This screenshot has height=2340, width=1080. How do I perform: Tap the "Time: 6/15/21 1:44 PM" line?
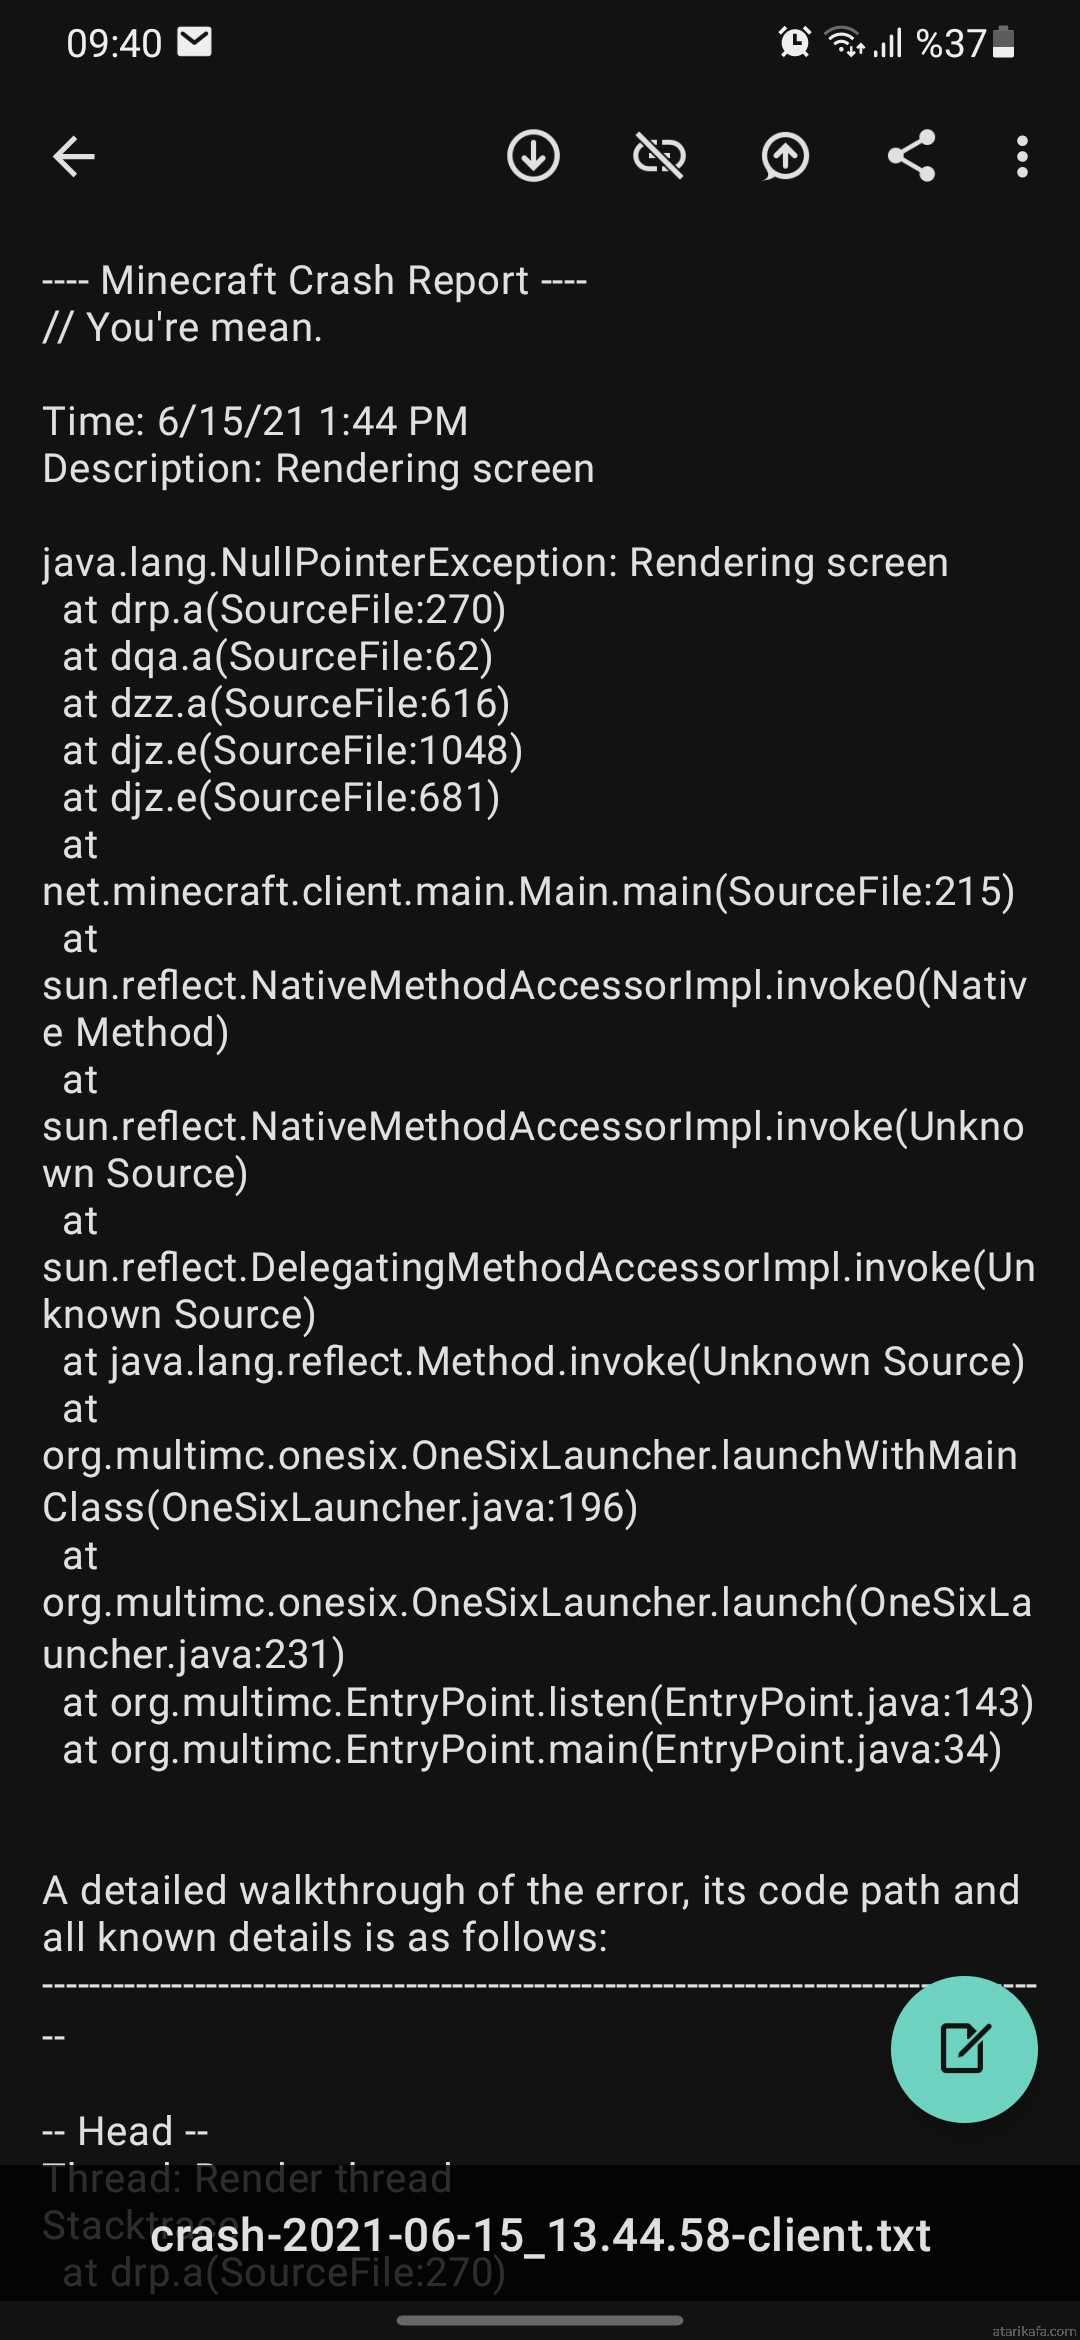pos(255,421)
